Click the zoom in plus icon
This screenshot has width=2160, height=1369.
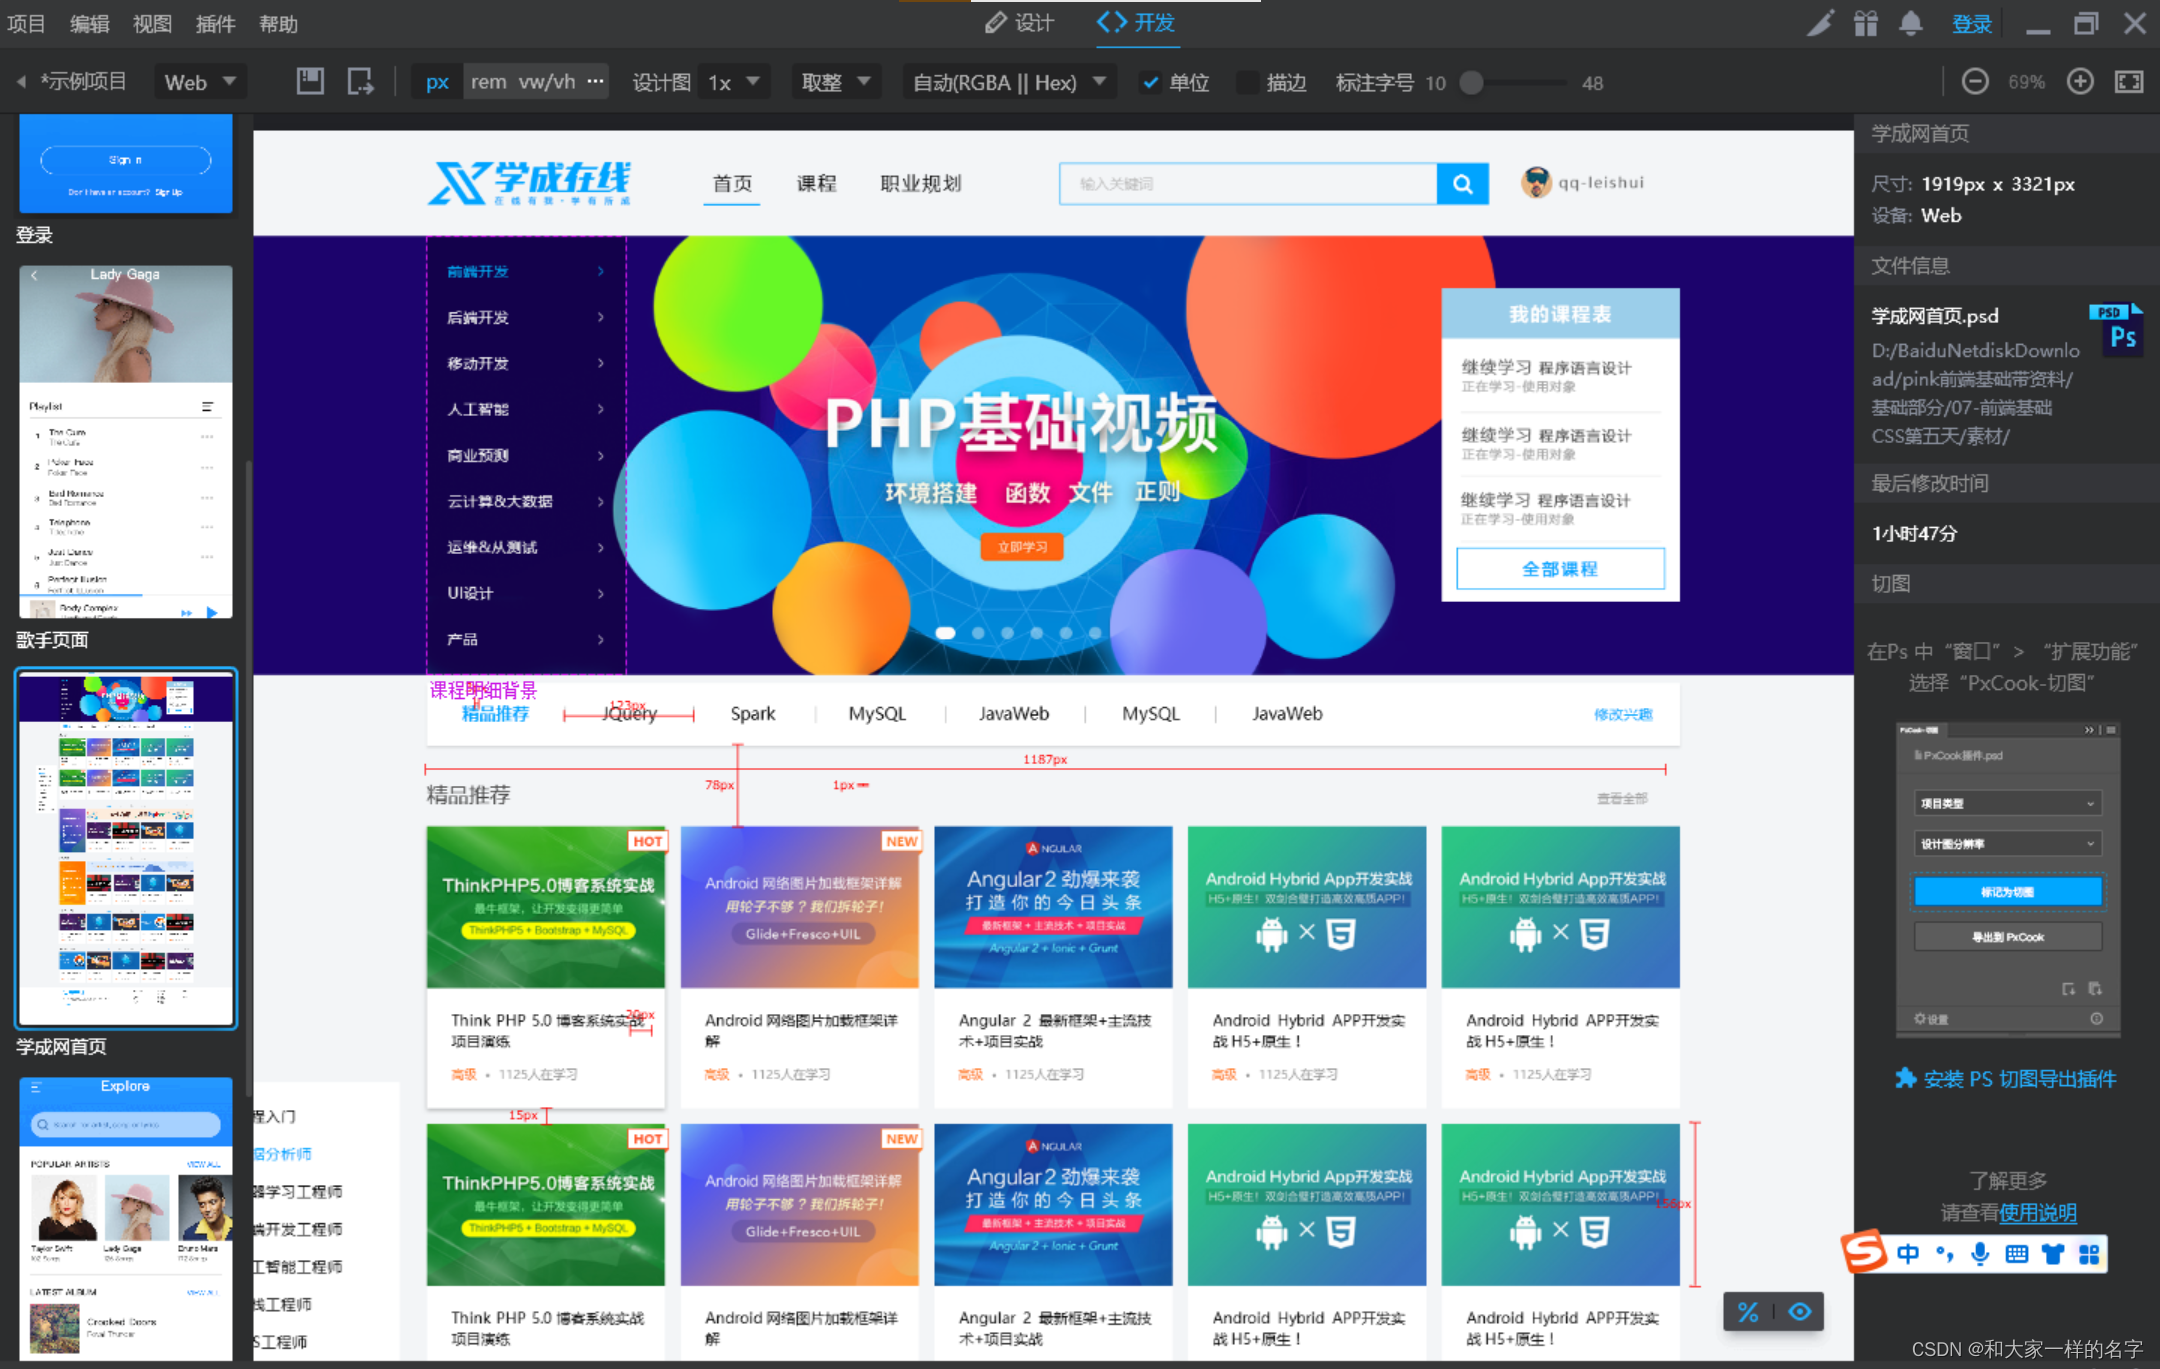pyautogui.click(x=2080, y=82)
